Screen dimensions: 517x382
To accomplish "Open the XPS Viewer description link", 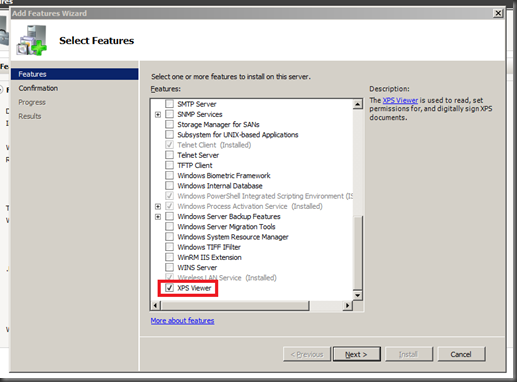I will pos(400,100).
